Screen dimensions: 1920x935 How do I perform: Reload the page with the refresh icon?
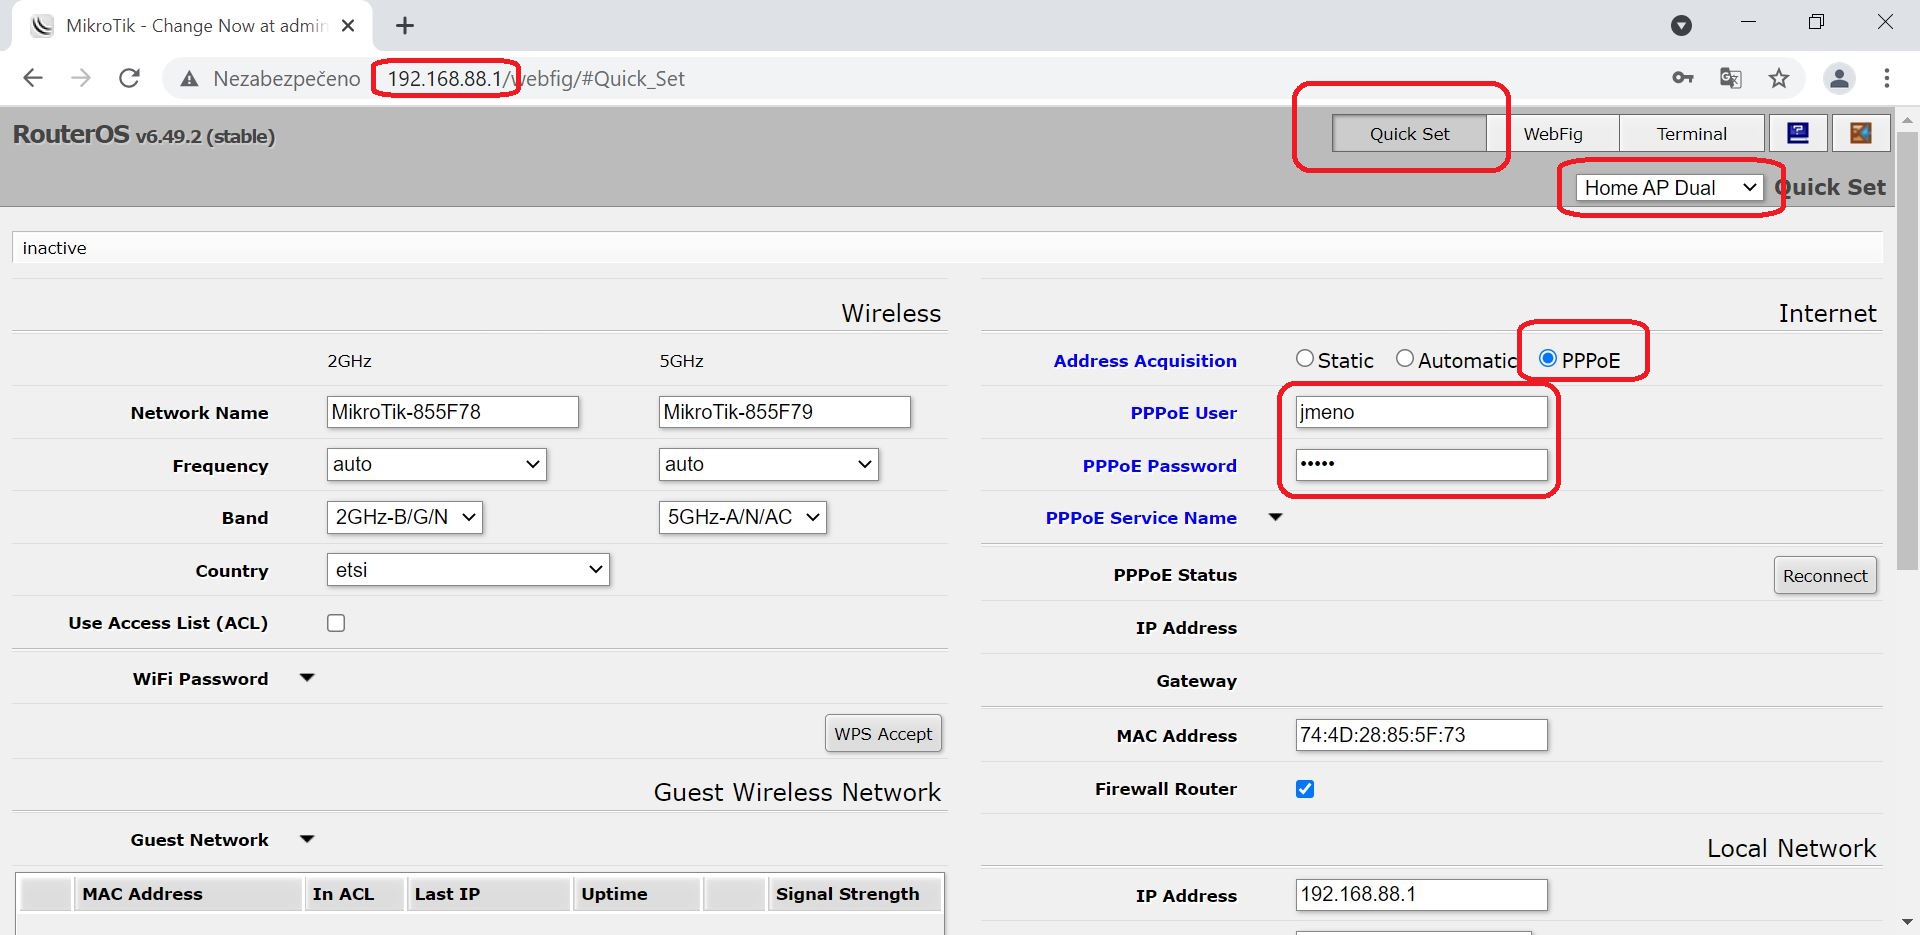tap(129, 78)
